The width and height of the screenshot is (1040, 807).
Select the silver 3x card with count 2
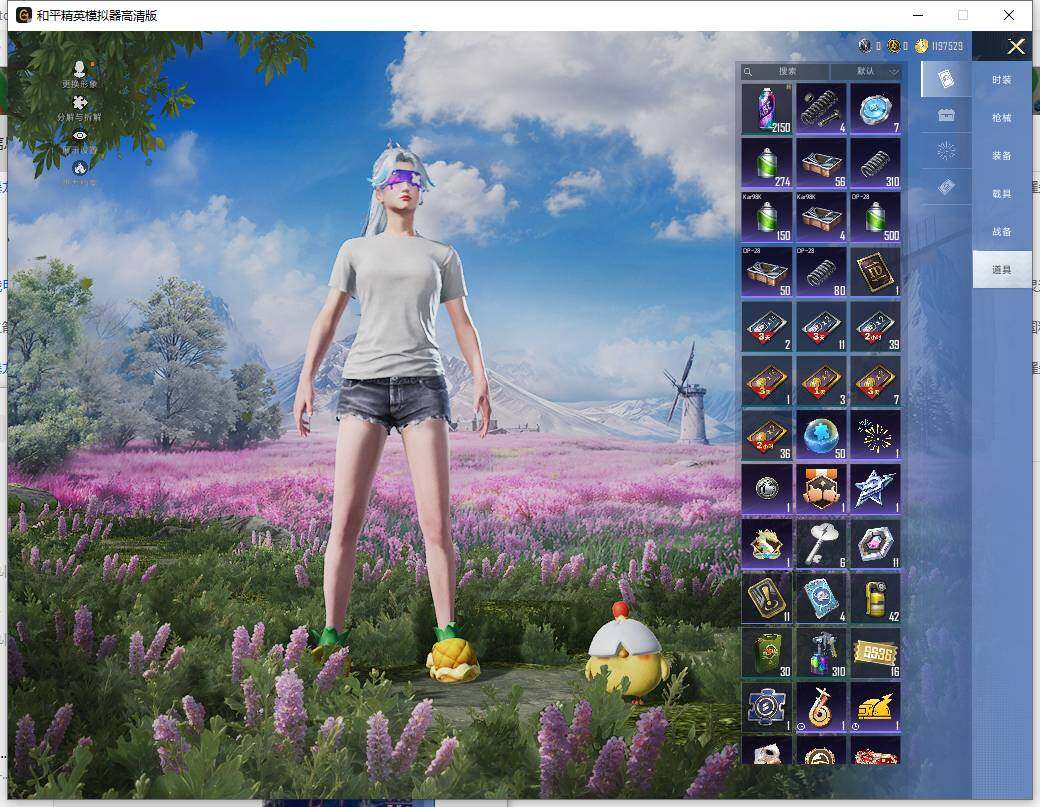pos(767,326)
